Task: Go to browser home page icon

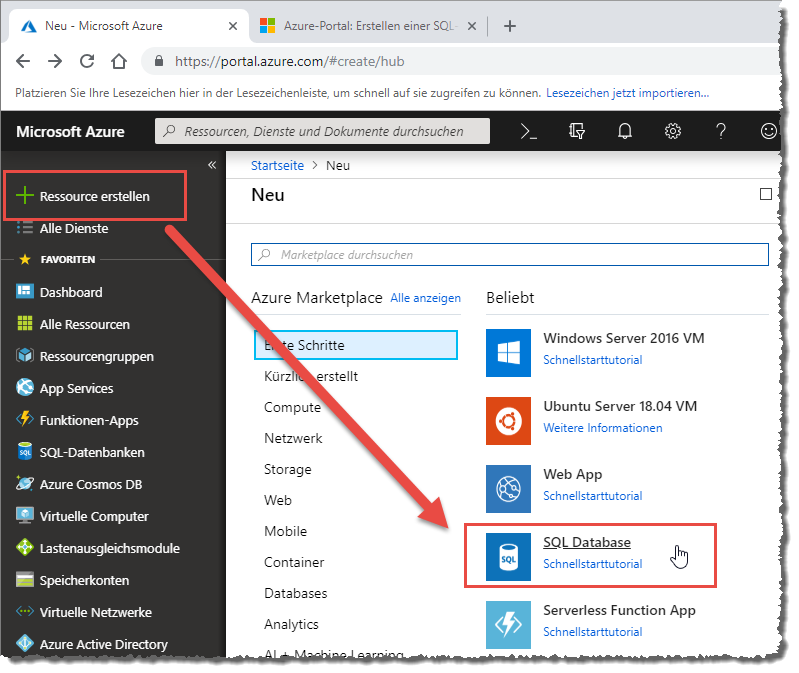Action: pos(119,61)
